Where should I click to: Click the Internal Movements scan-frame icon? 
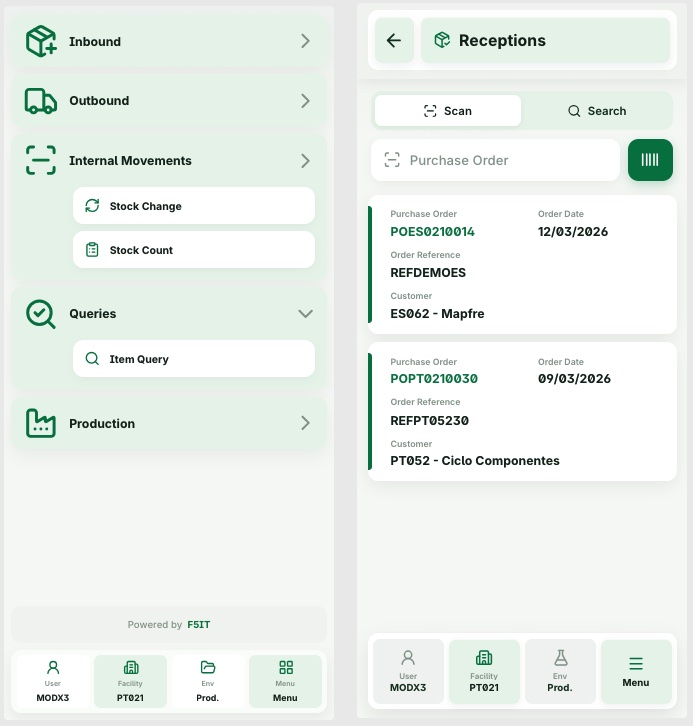click(x=41, y=160)
